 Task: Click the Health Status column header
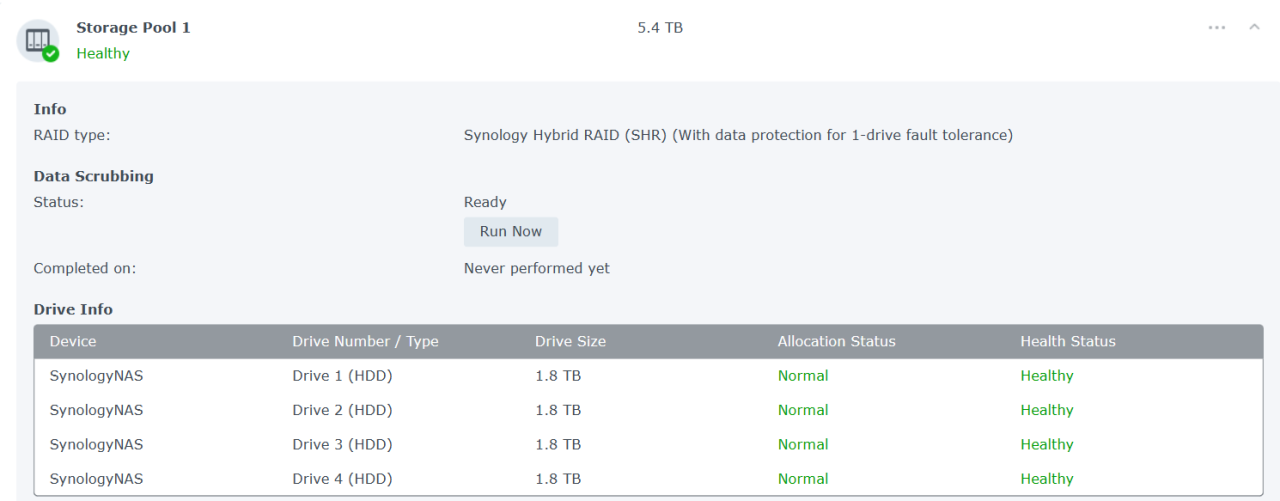tap(1067, 342)
